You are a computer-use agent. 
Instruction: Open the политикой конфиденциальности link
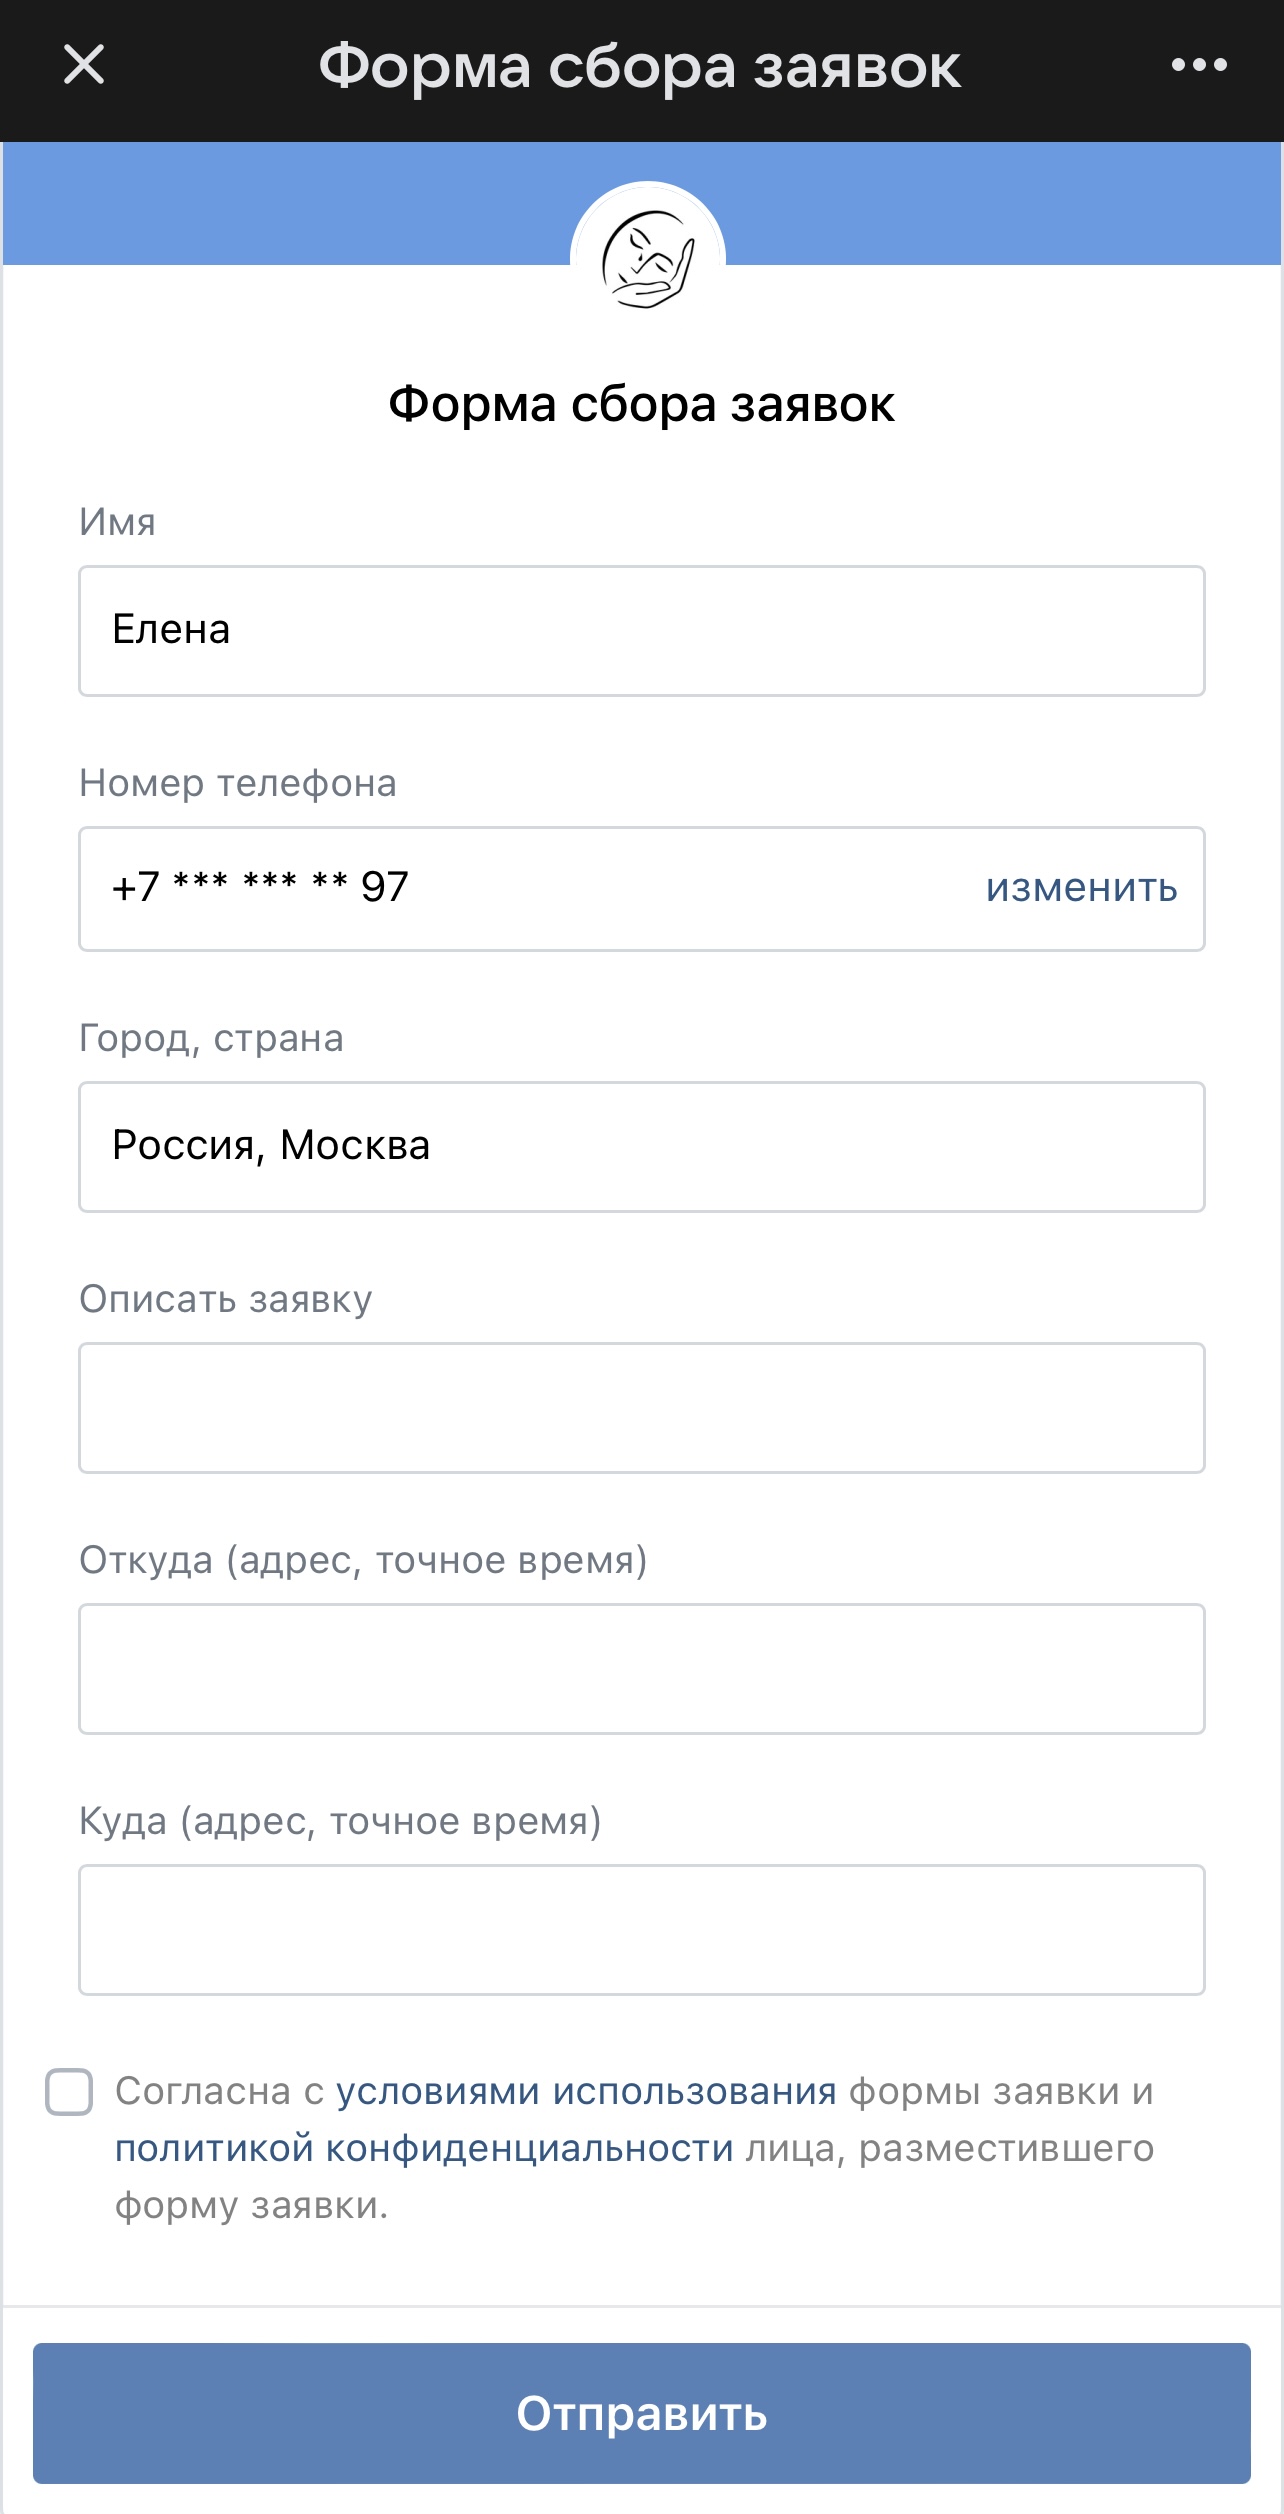point(424,2148)
